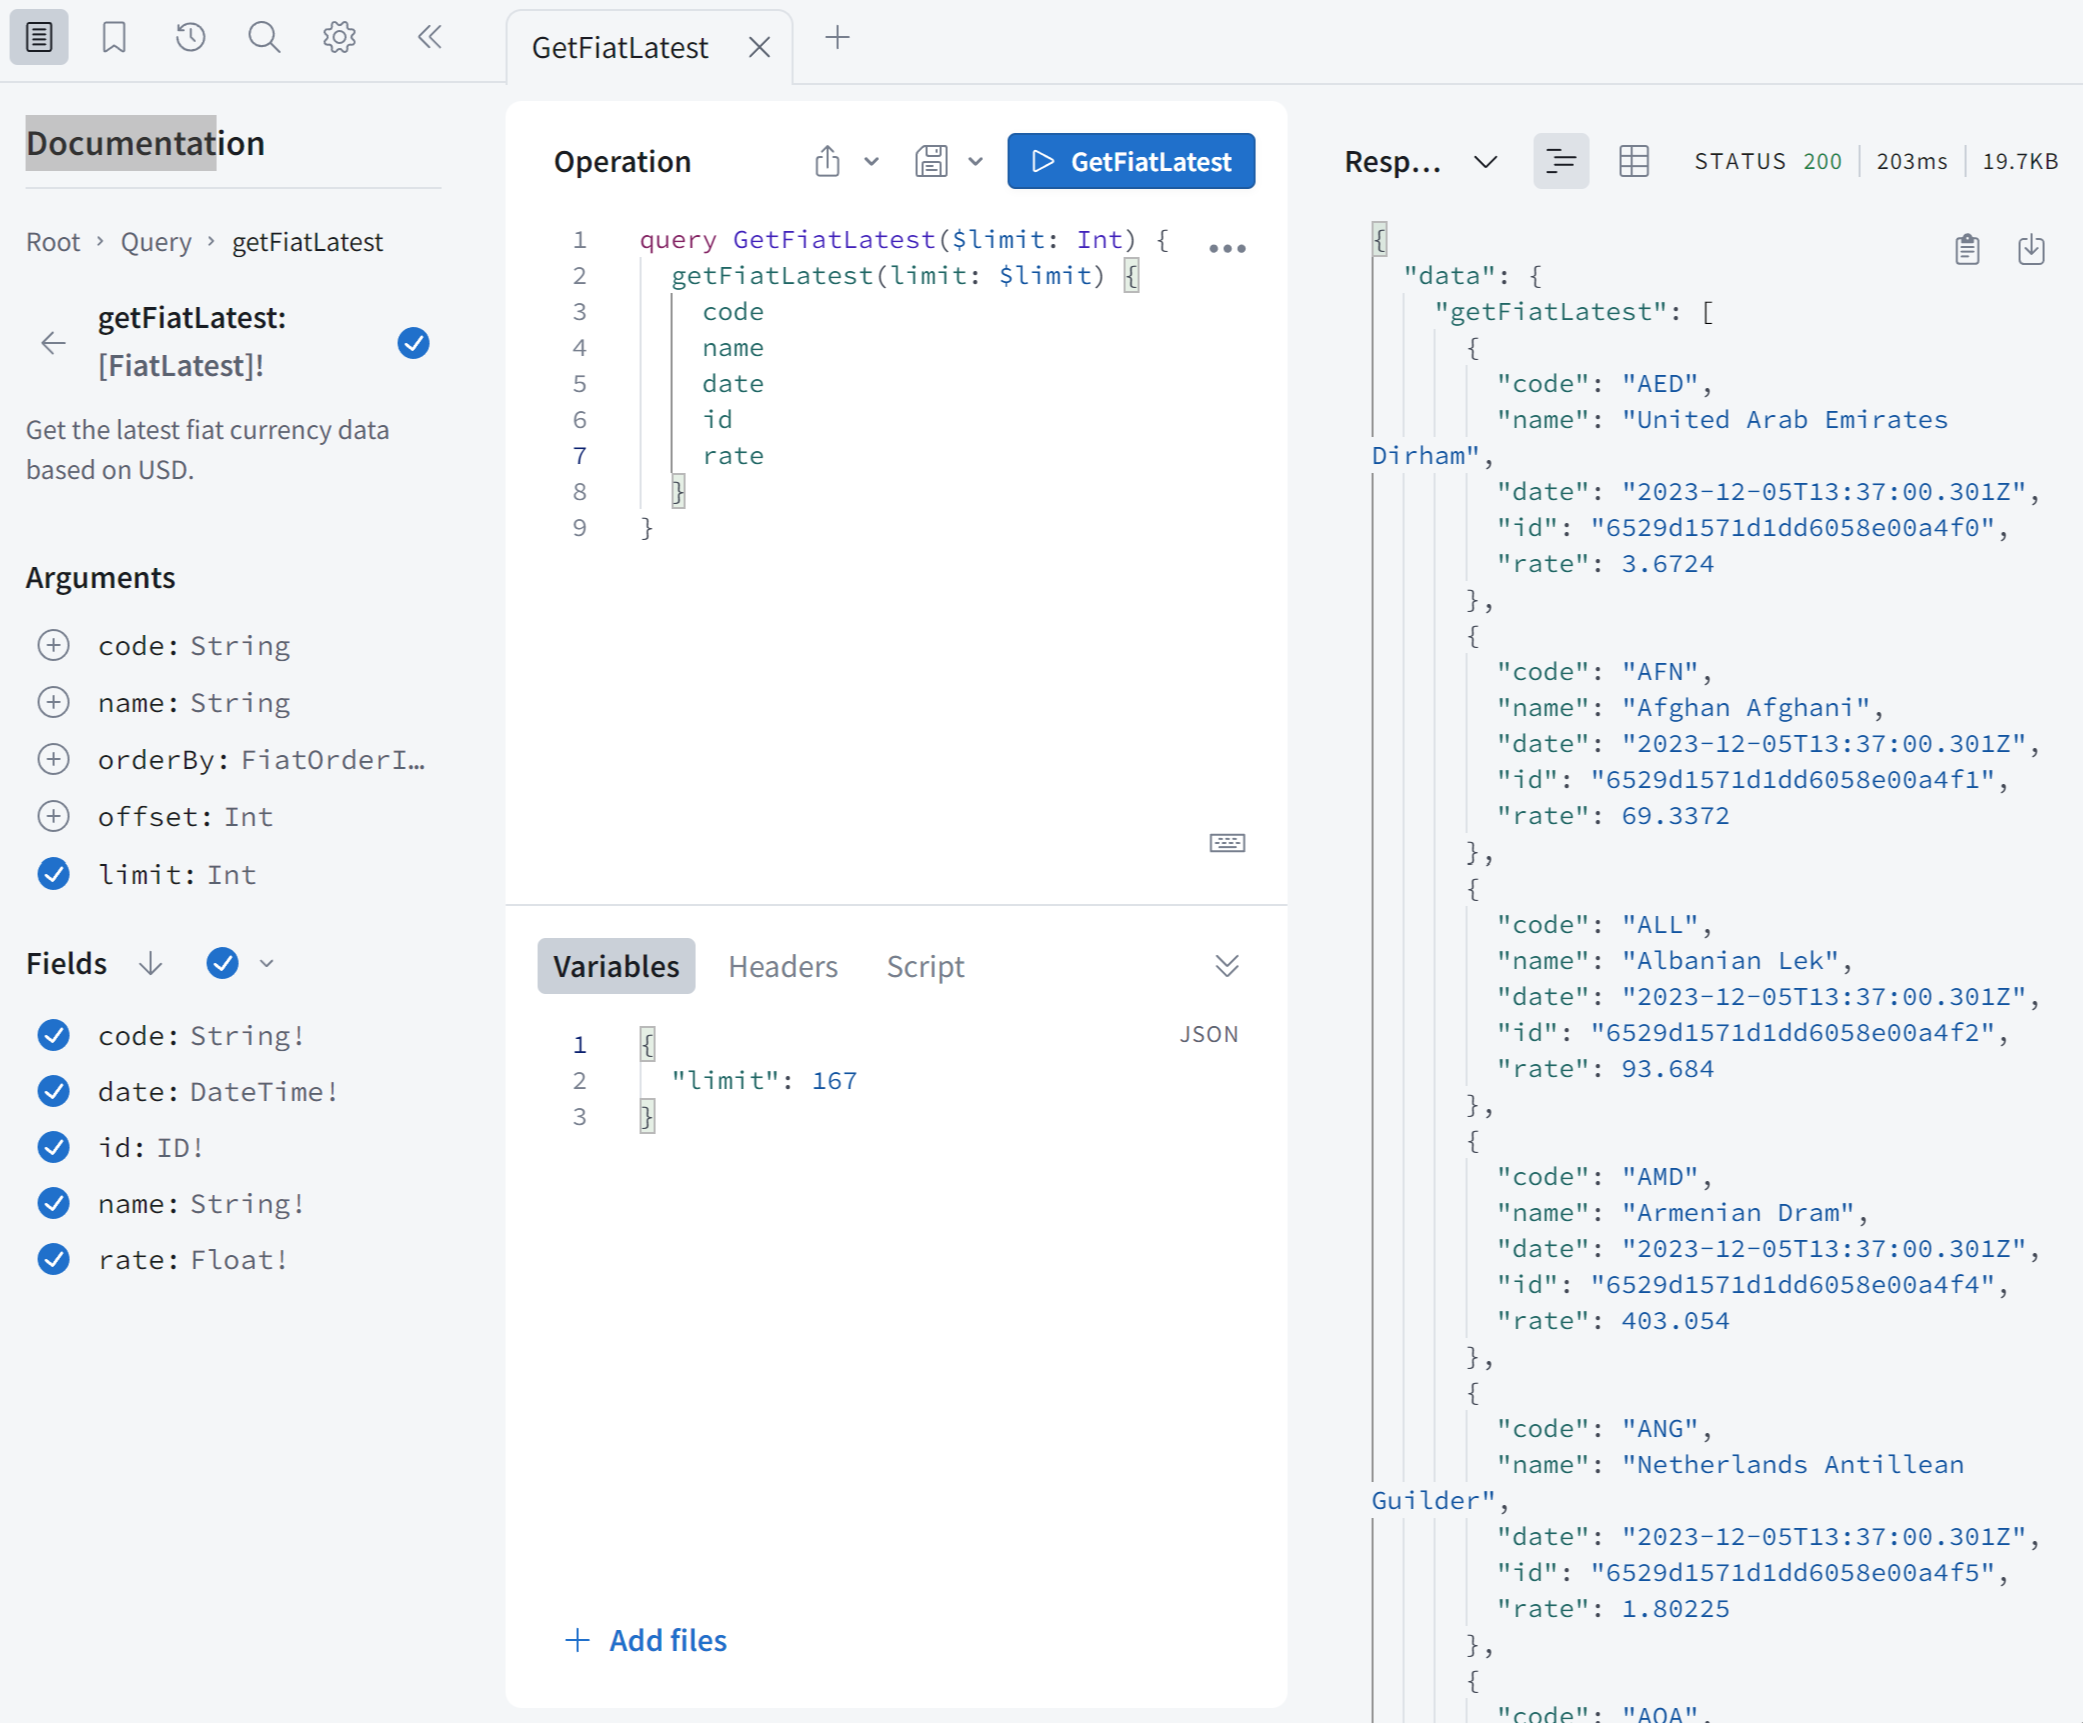Add a new operation tab
The image size is (2083, 1724).
[x=838, y=38]
